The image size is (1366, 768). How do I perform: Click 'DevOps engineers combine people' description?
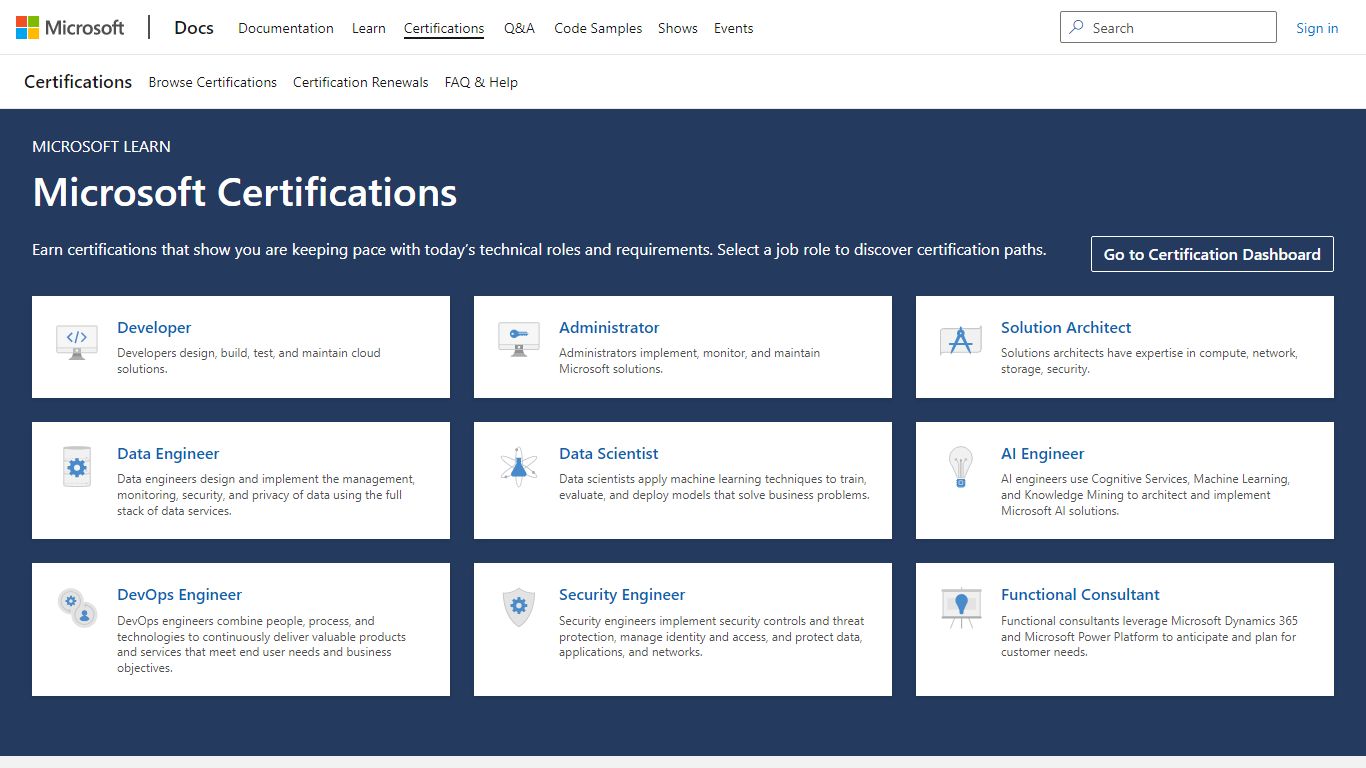261,644
